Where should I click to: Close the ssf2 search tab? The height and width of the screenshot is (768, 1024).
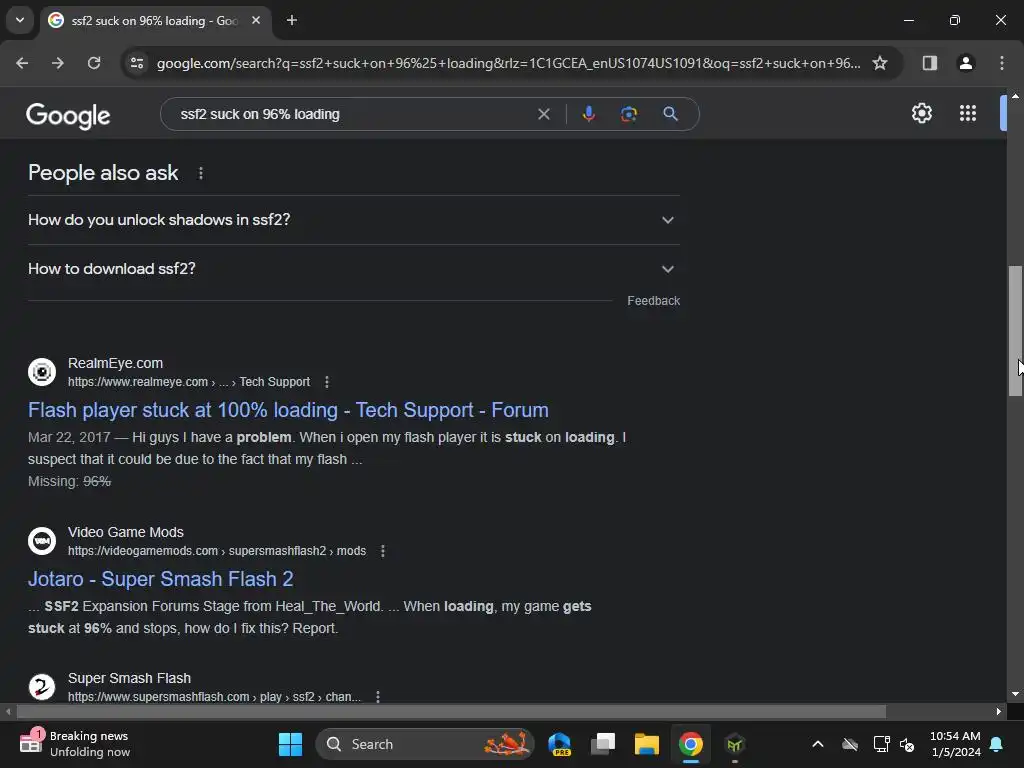(x=256, y=20)
